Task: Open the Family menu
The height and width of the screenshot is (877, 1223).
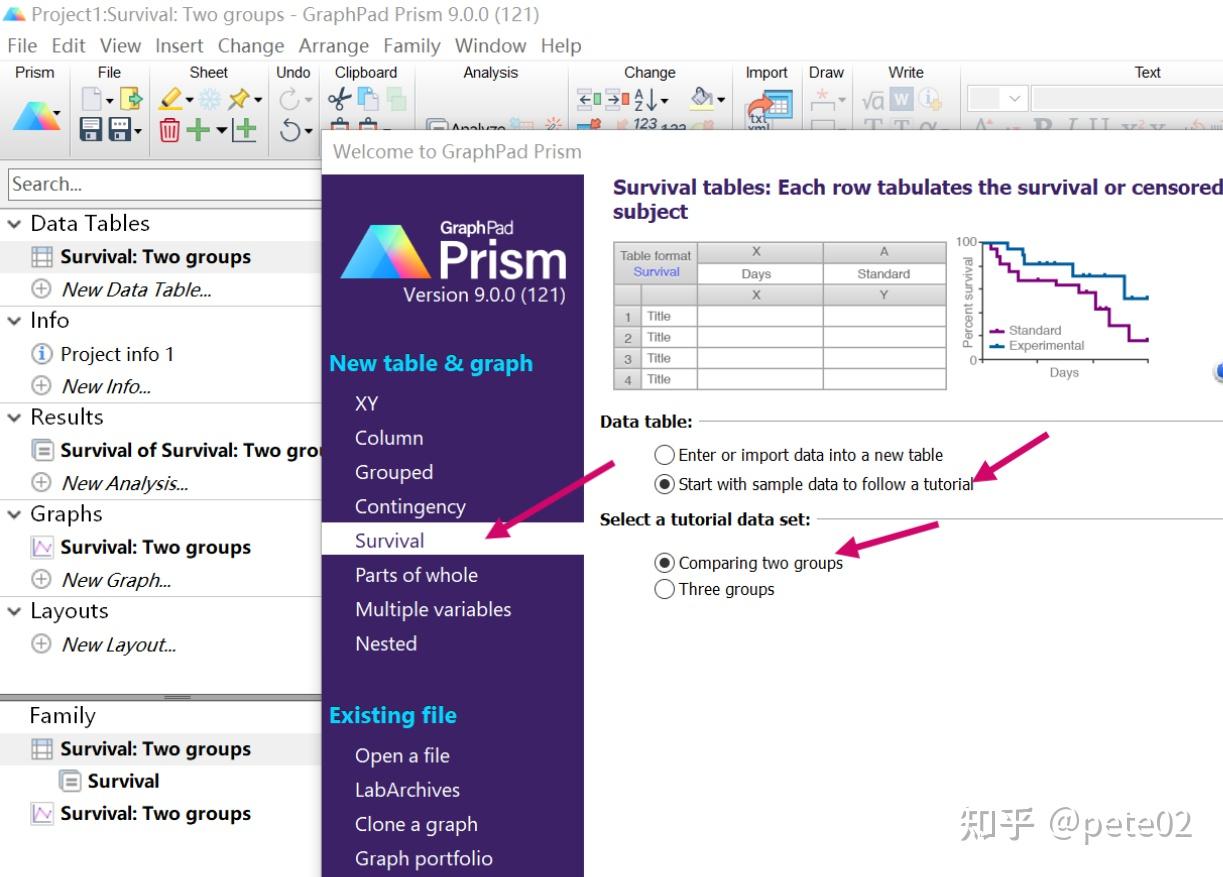Action: pyautogui.click(x=412, y=46)
